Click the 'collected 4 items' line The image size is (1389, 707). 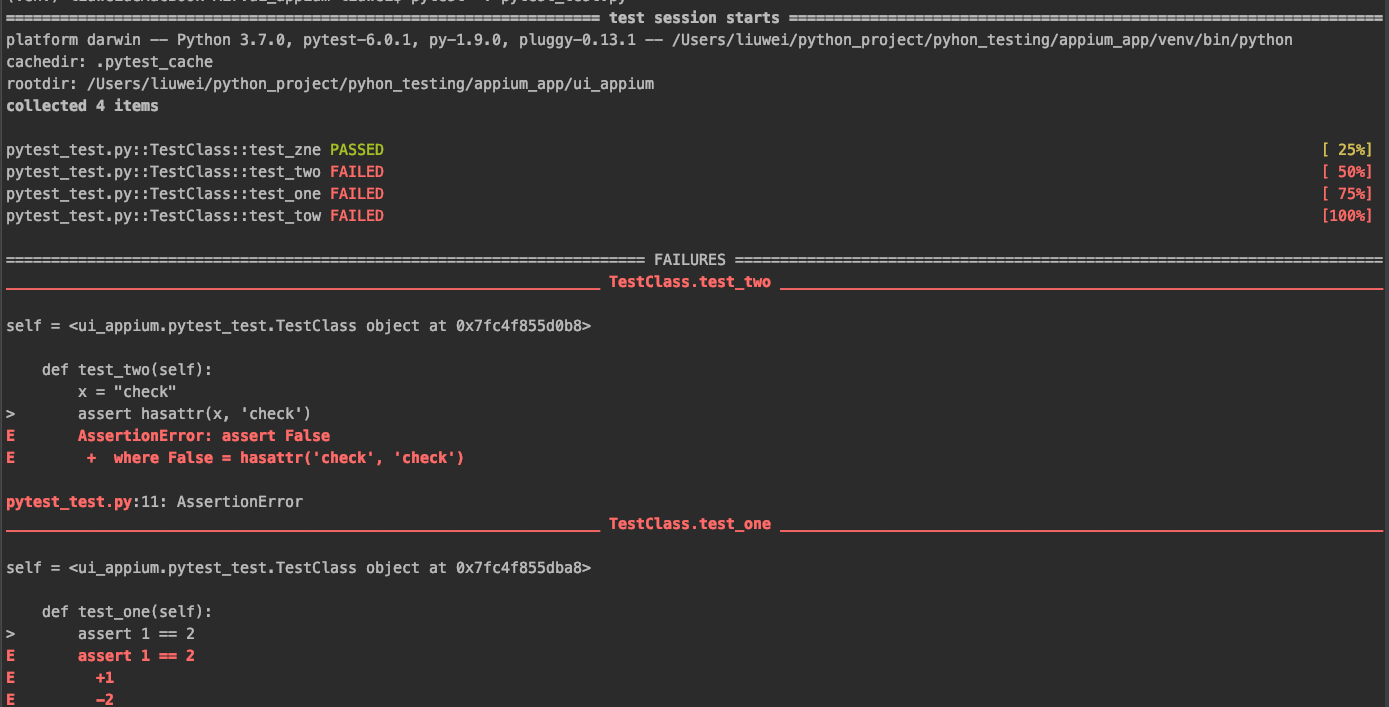pos(82,106)
